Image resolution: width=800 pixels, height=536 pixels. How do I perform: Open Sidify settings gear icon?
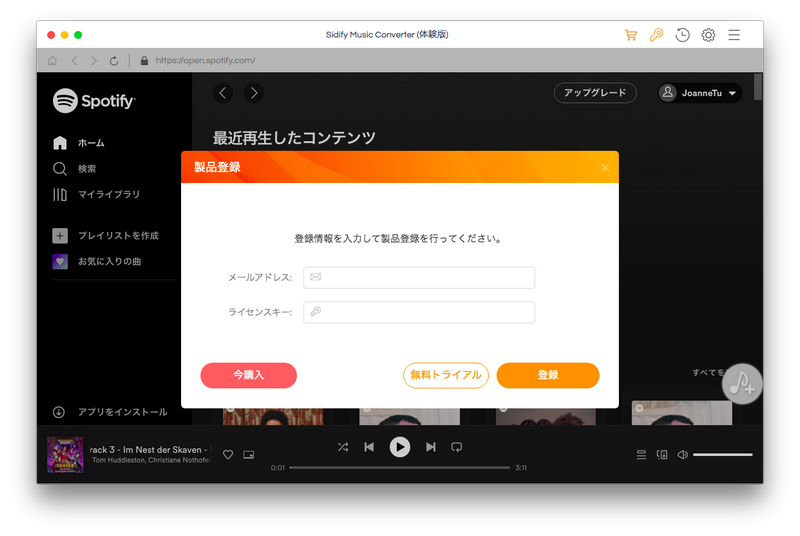pyautogui.click(x=708, y=35)
